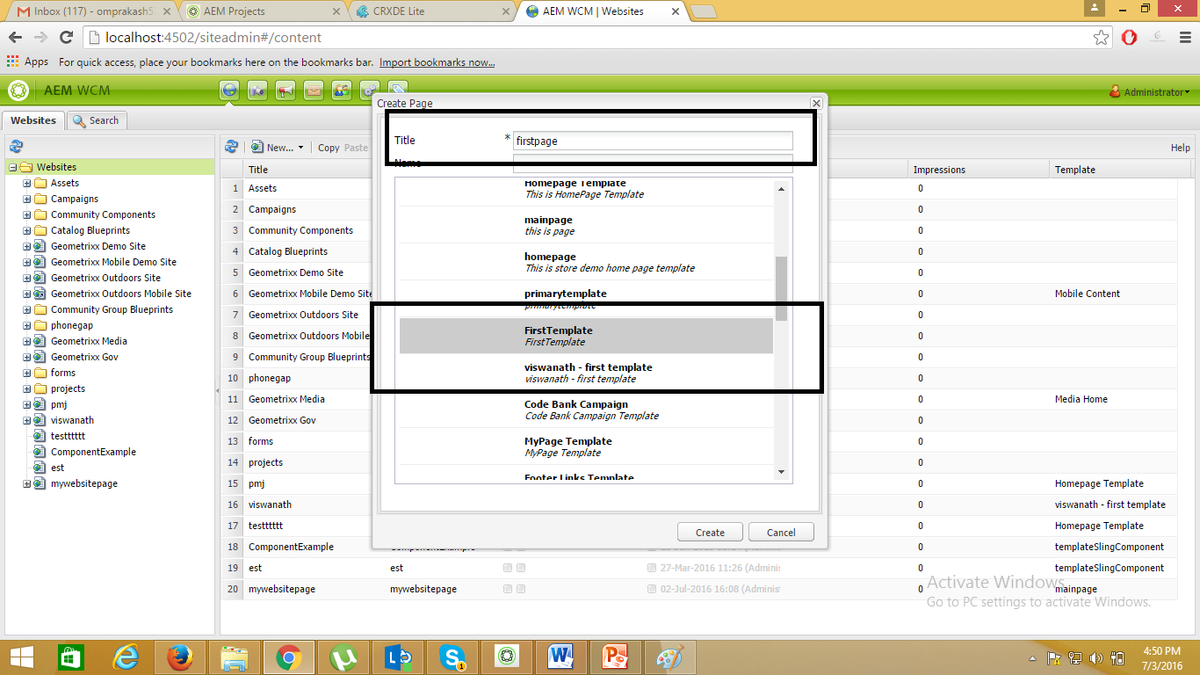This screenshot has width=1200, height=675.
Task: Click the AEM logo icon
Action: (18, 91)
